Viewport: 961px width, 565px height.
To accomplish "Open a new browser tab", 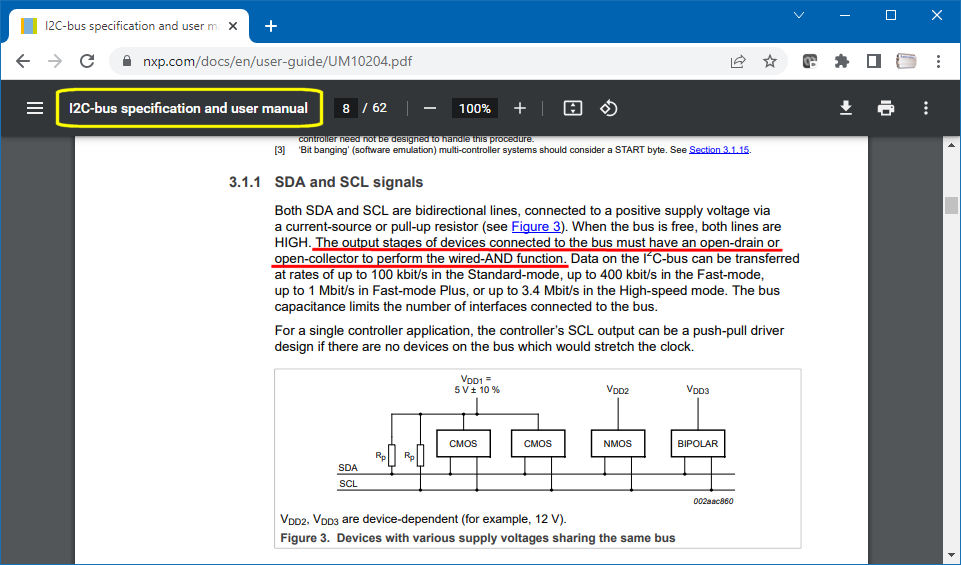I will [x=271, y=26].
